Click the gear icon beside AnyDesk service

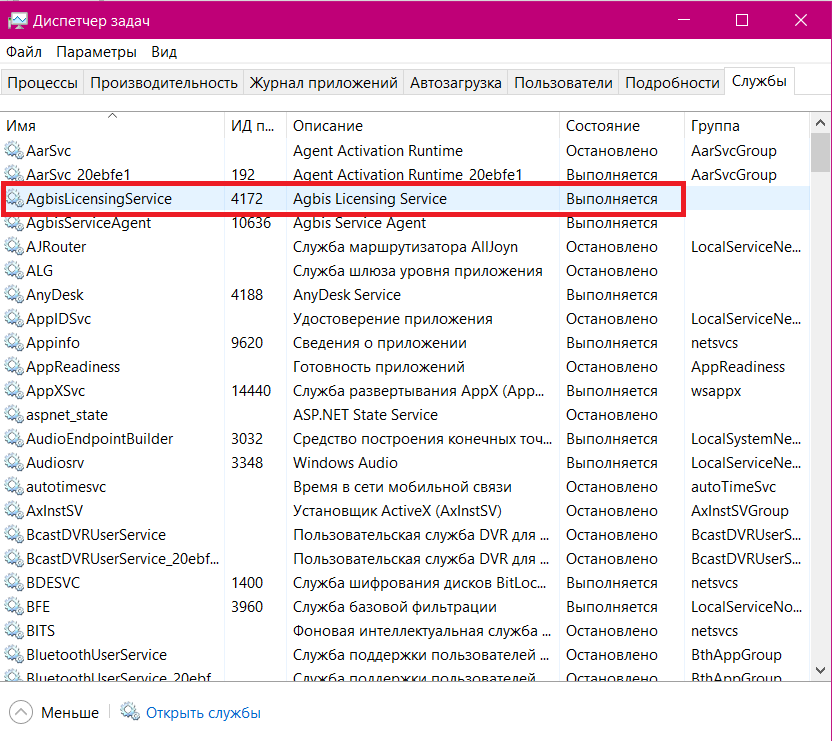pyautogui.click(x=14, y=295)
